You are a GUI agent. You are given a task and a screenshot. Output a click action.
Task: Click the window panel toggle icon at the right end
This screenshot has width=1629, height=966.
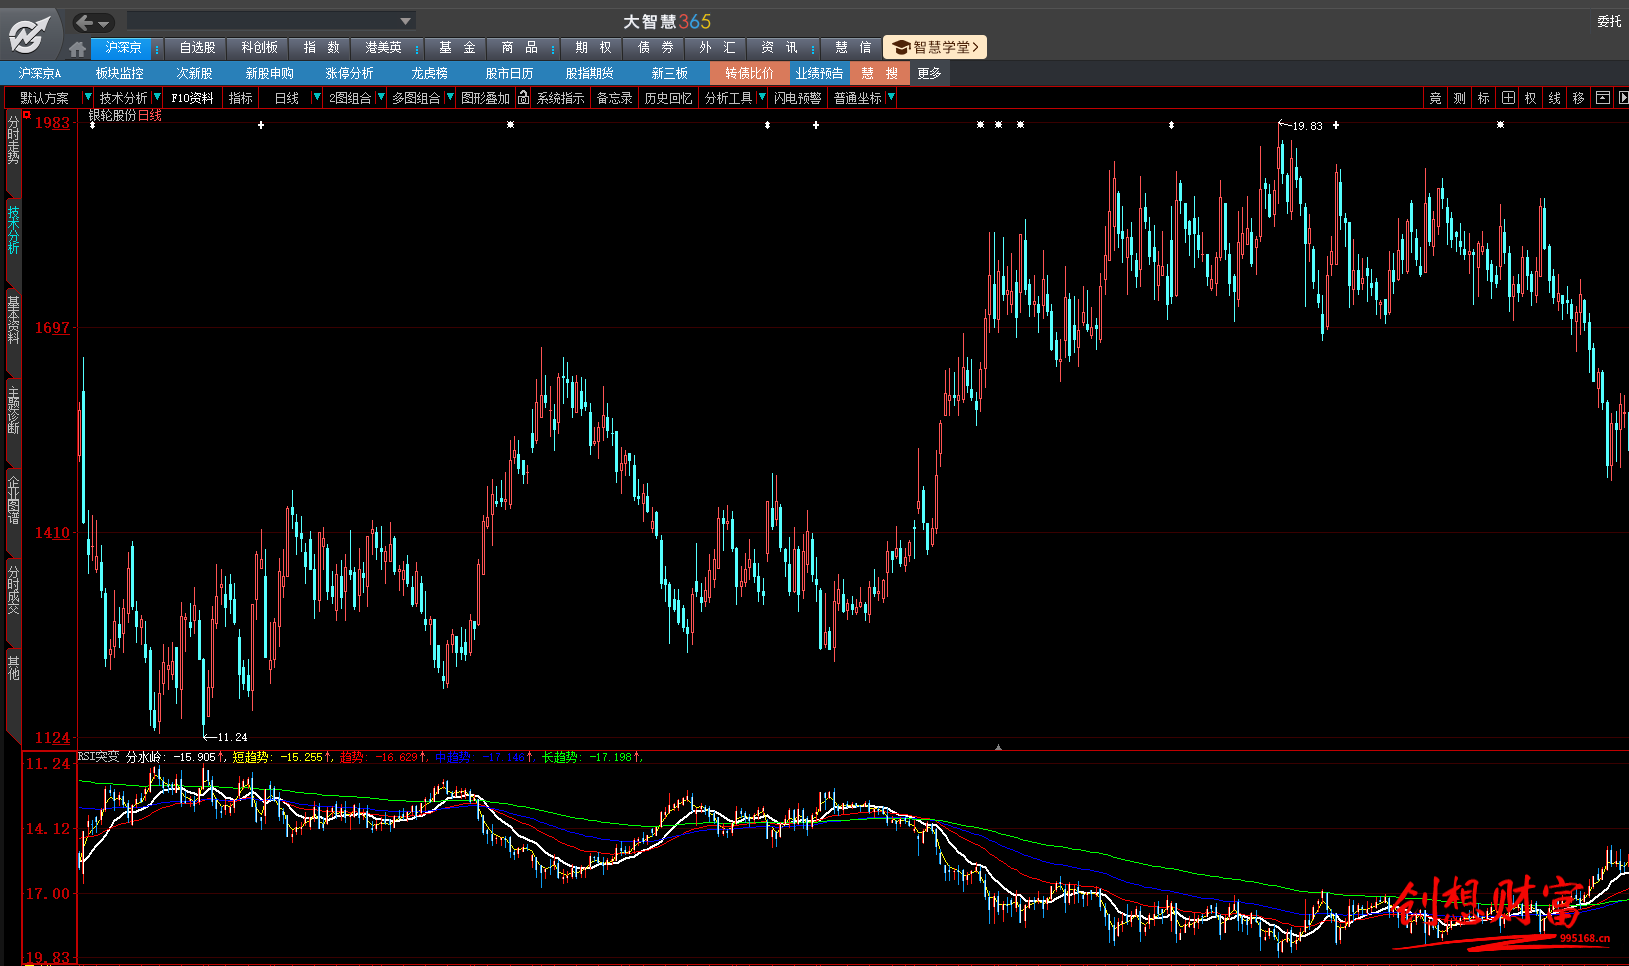(x=1603, y=97)
